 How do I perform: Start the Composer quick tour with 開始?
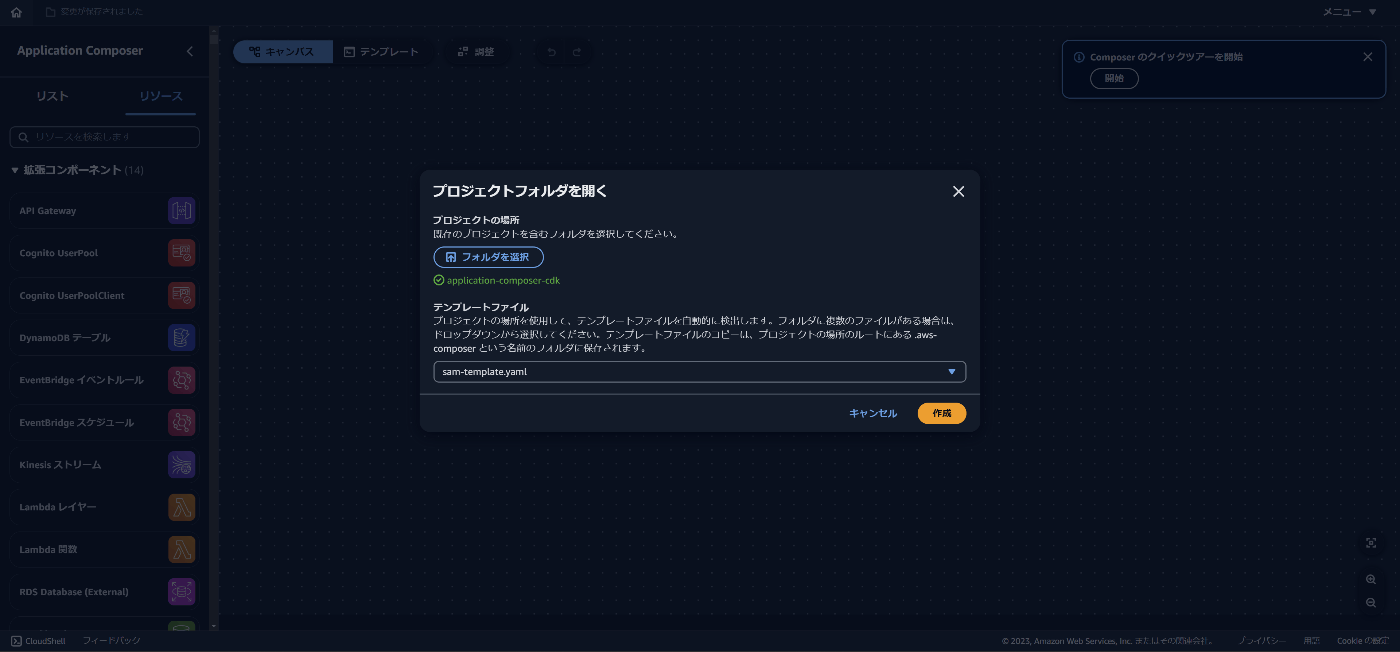pyautogui.click(x=1114, y=78)
